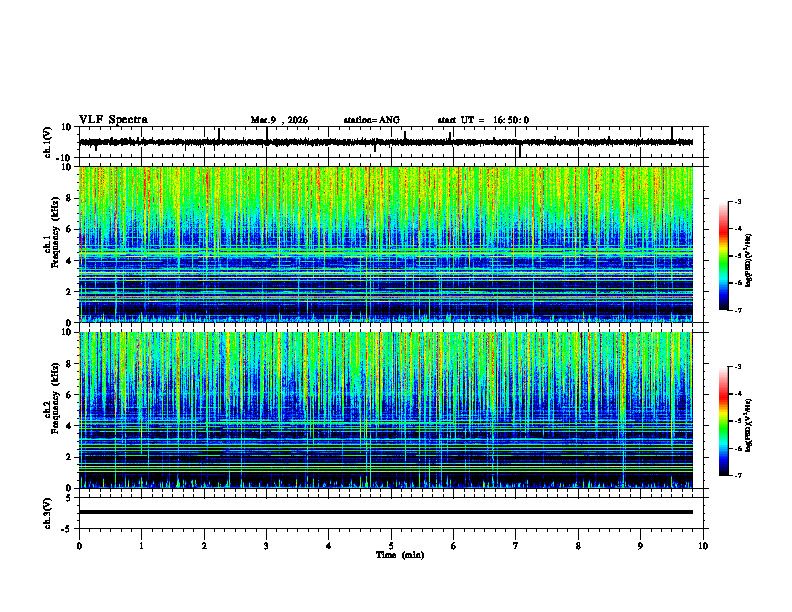Click the ch.2 spectrogram color scale bar
This screenshot has width=792, height=612.
[x=723, y=421]
